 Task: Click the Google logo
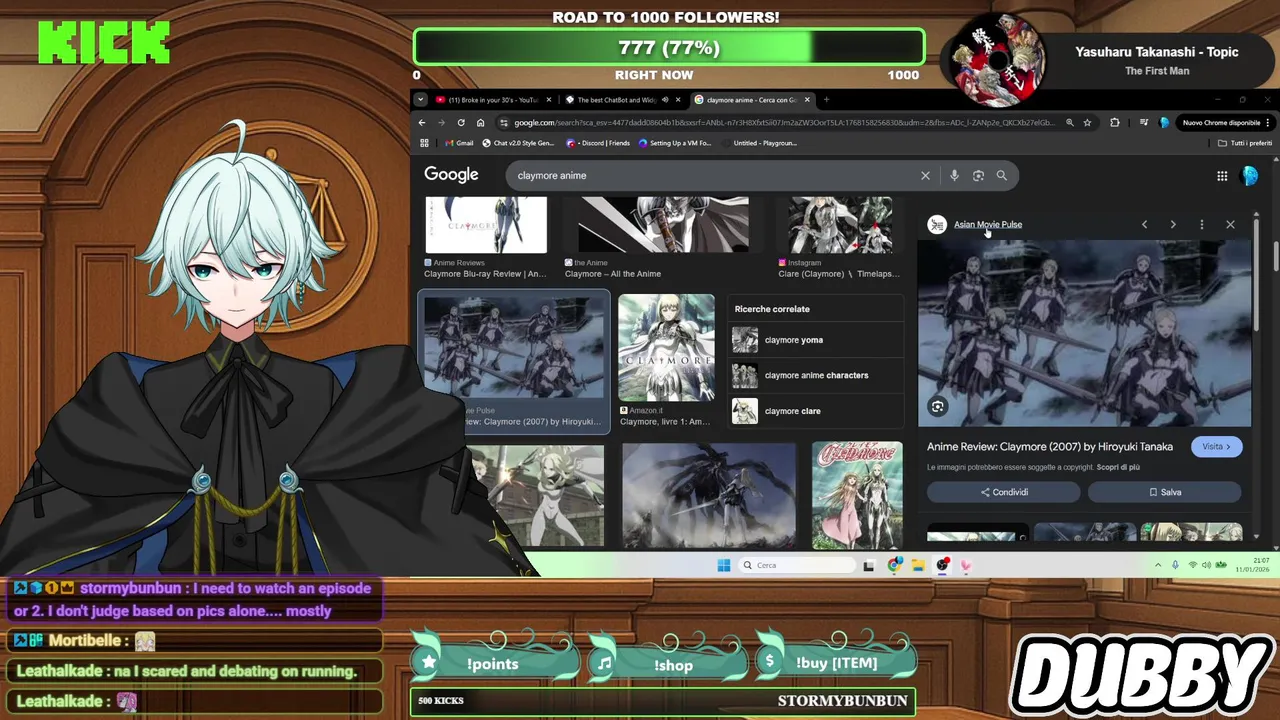pos(451,174)
